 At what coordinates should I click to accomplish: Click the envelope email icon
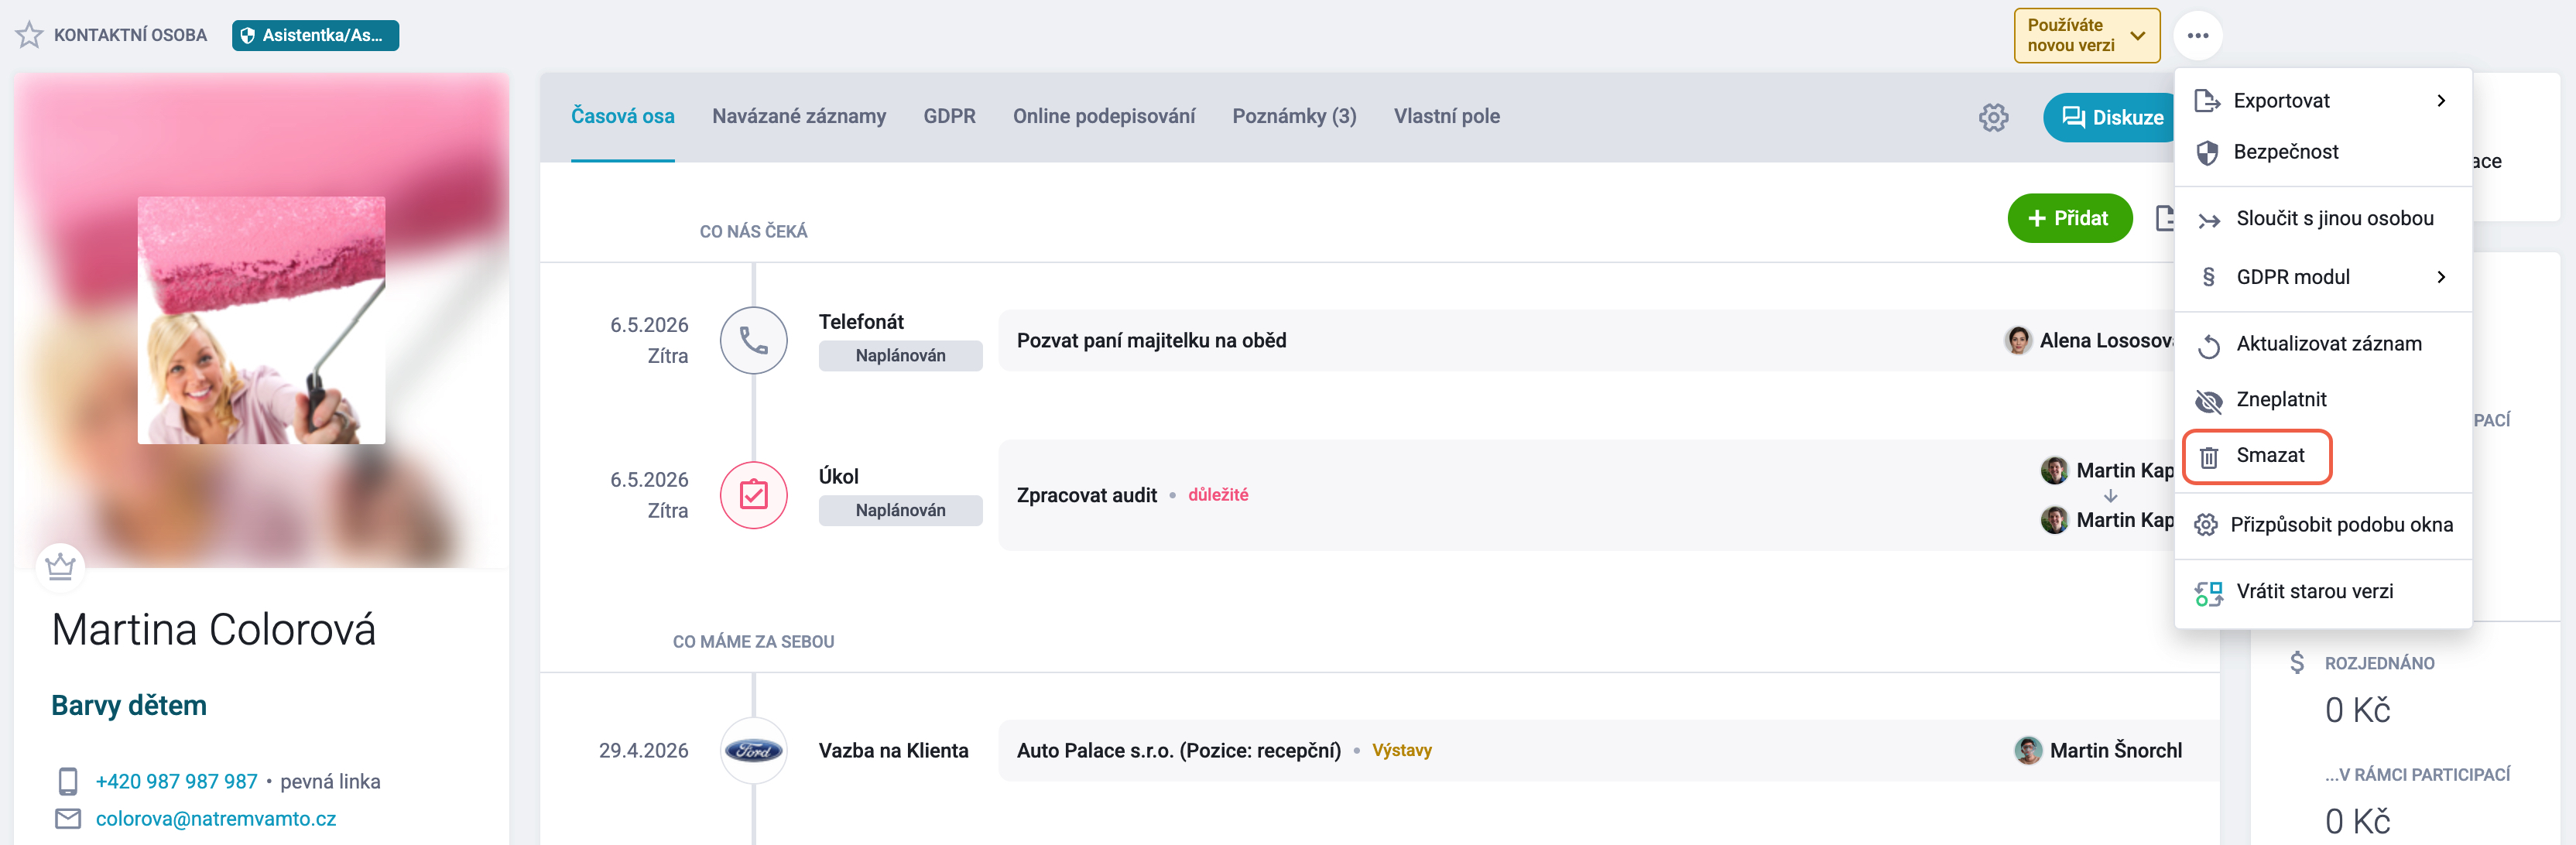68,819
